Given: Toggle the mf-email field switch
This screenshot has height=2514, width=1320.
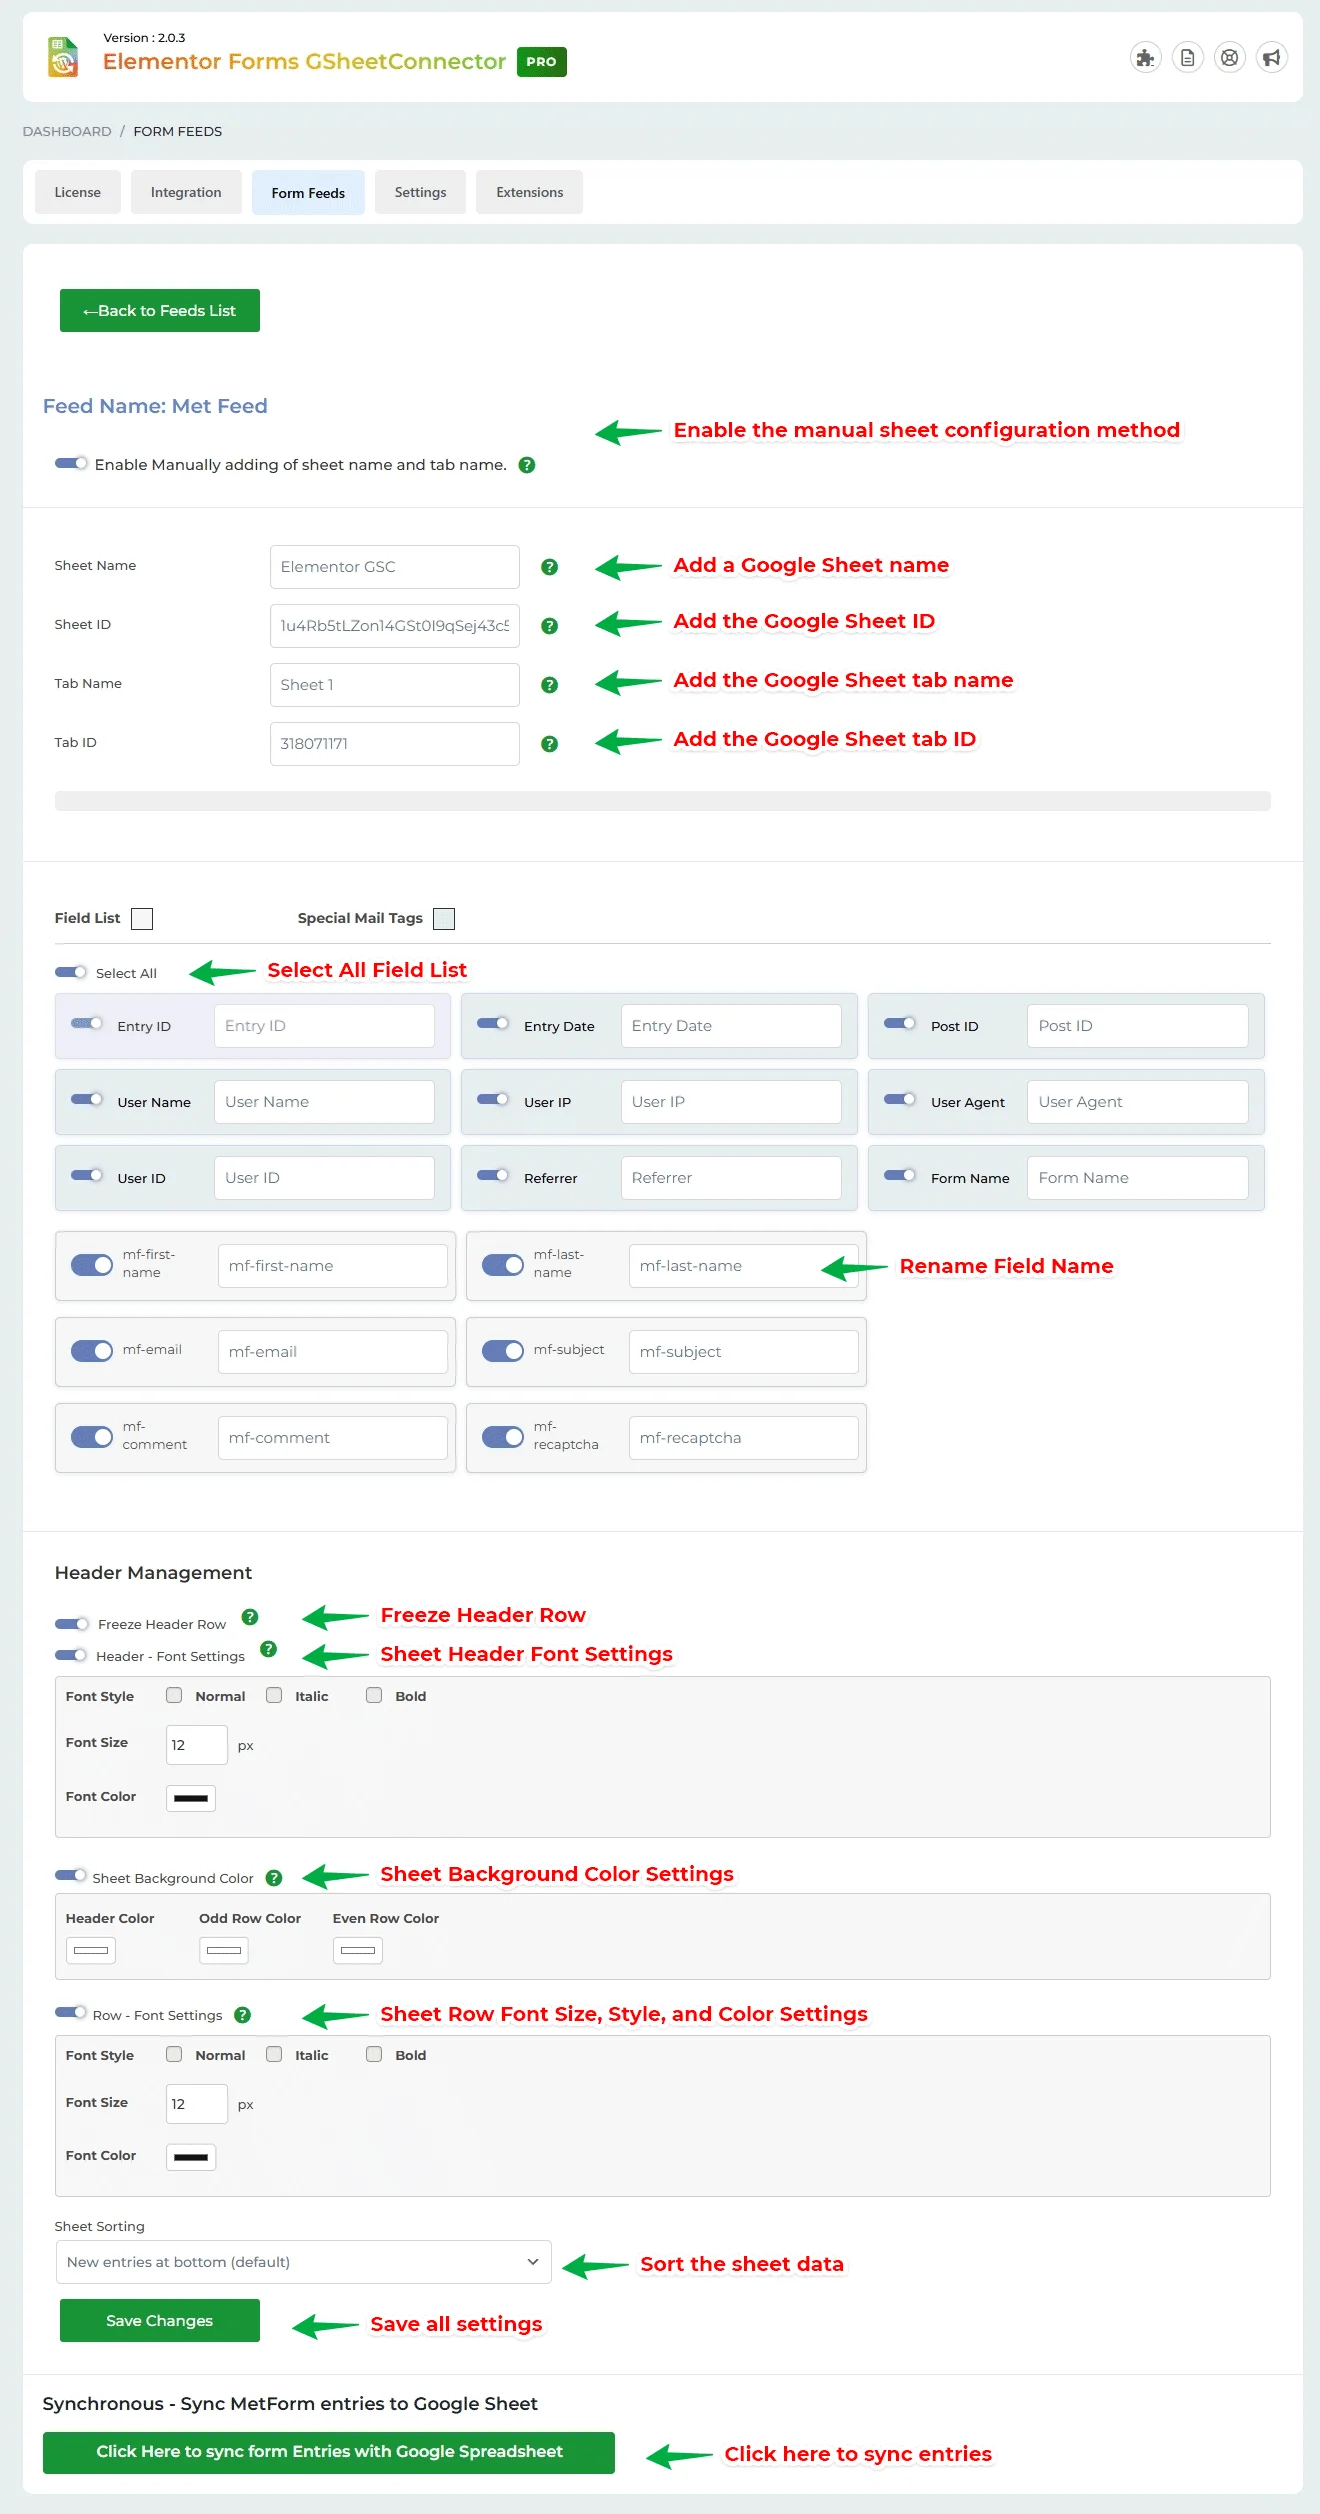Looking at the screenshot, I should pyautogui.click(x=92, y=1351).
